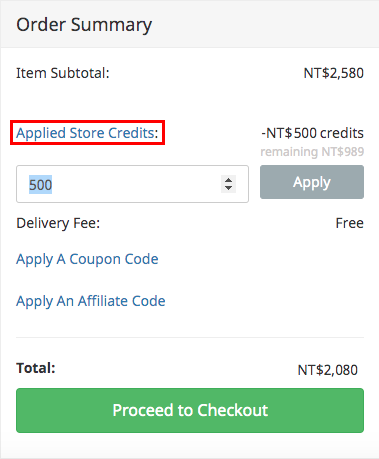Click the -NT$500 credits text
The height and width of the screenshot is (459, 379).
coord(312,133)
